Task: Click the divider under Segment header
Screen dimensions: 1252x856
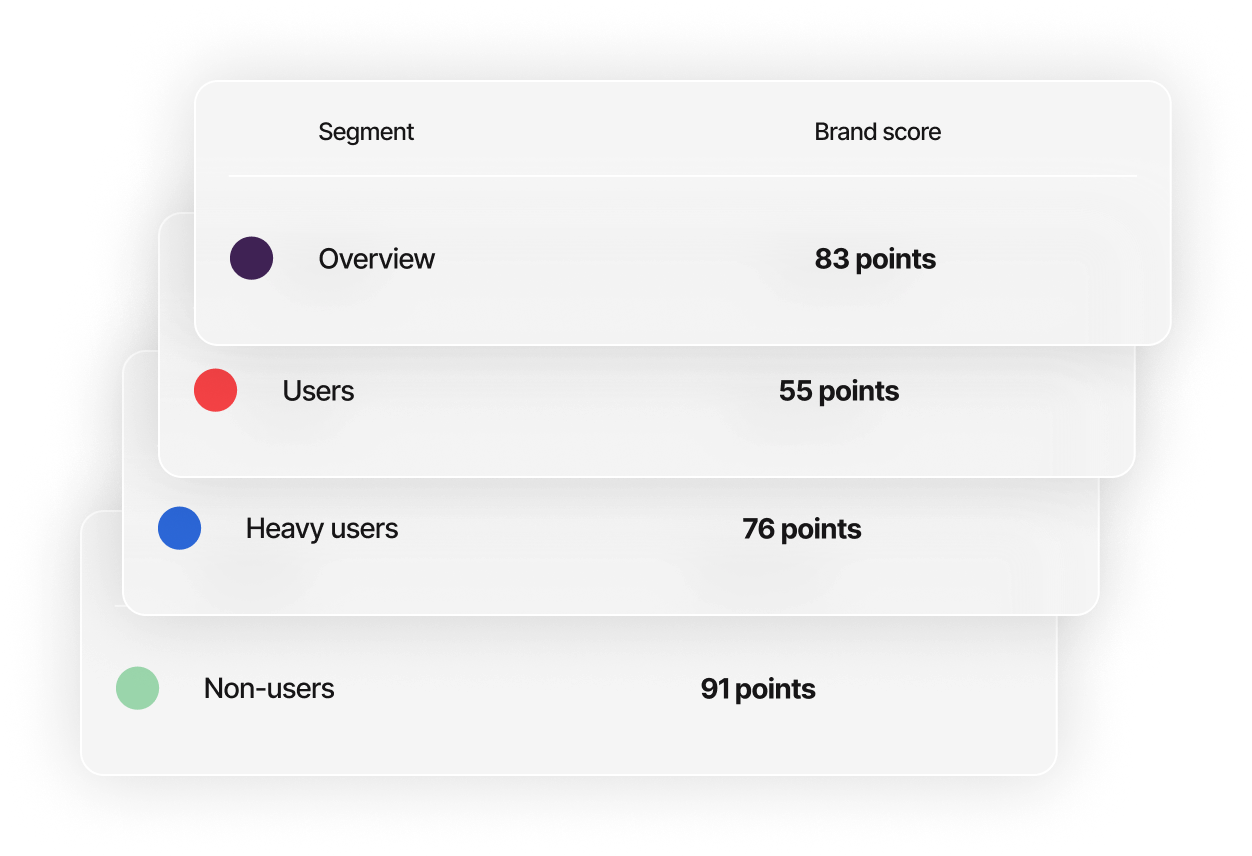Action: coord(682,176)
